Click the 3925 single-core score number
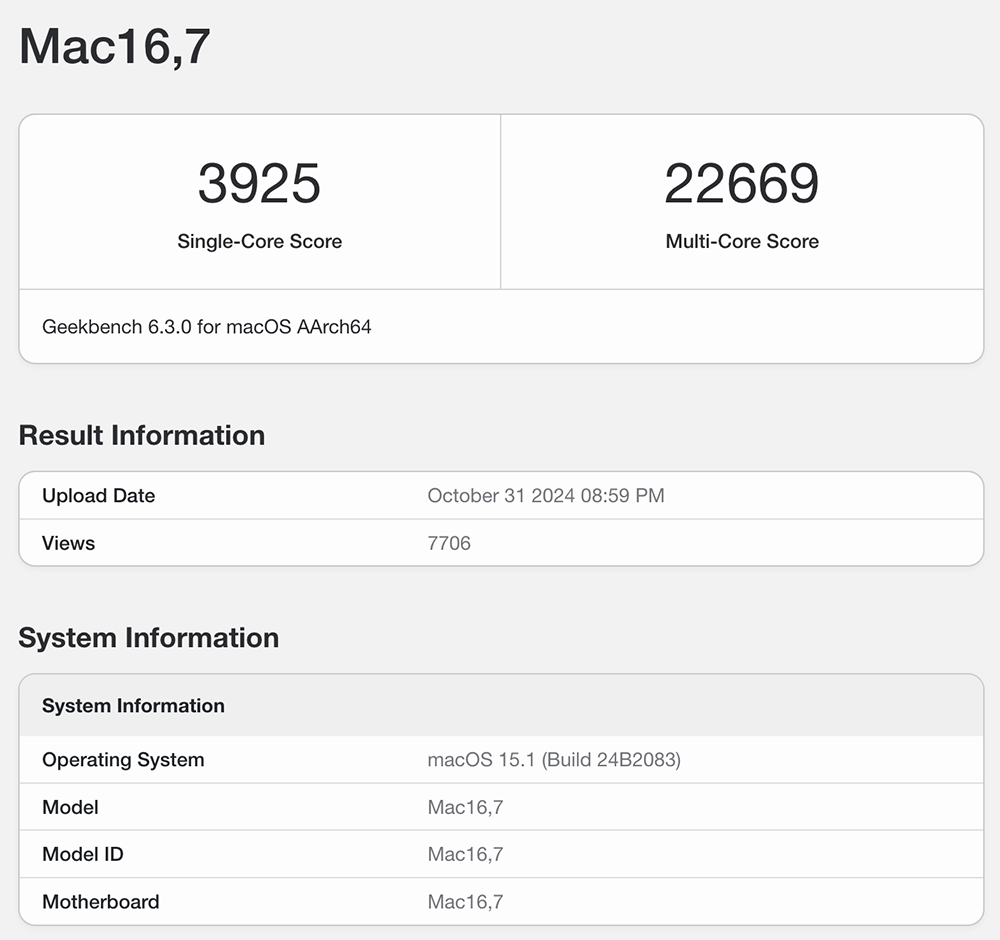 [259, 184]
